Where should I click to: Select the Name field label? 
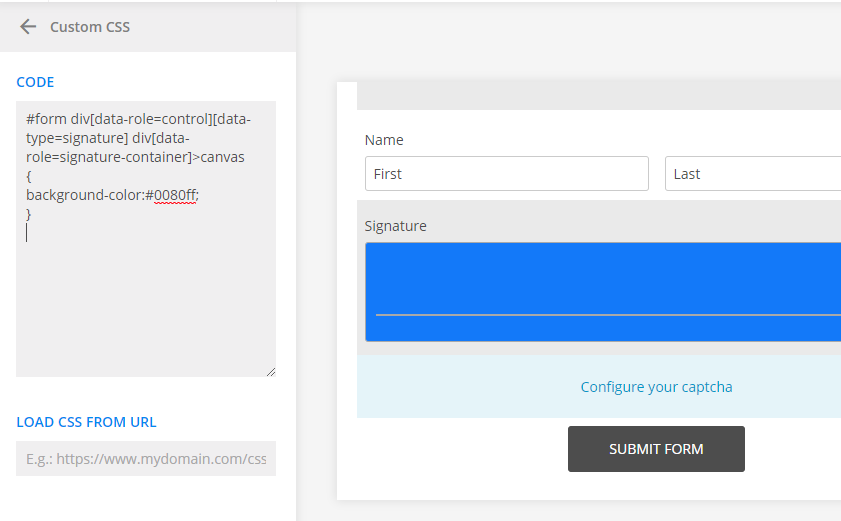[384, 140]
